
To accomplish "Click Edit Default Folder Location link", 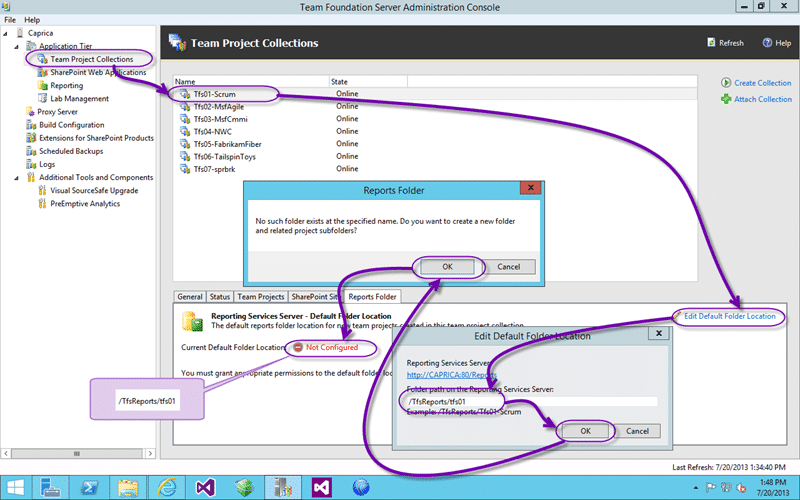I will tap(730, 316).
